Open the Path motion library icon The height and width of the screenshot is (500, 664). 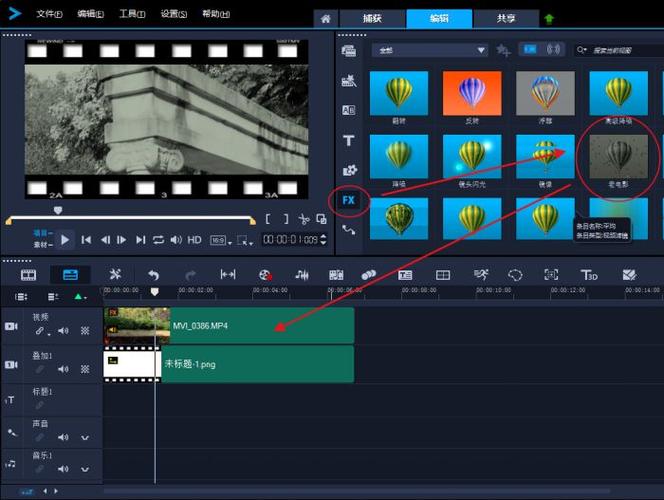click(x=349, y=230)
